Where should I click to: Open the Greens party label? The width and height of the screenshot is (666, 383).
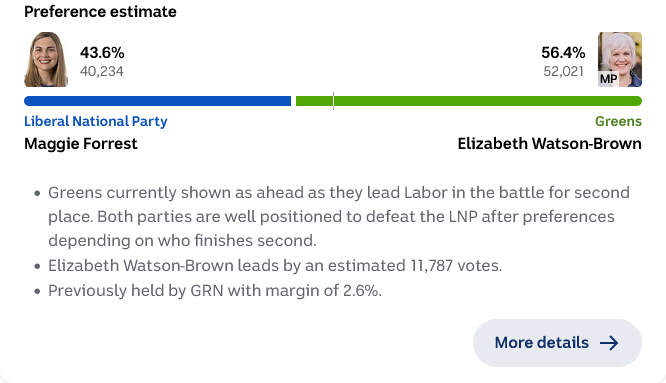[618, 121]
